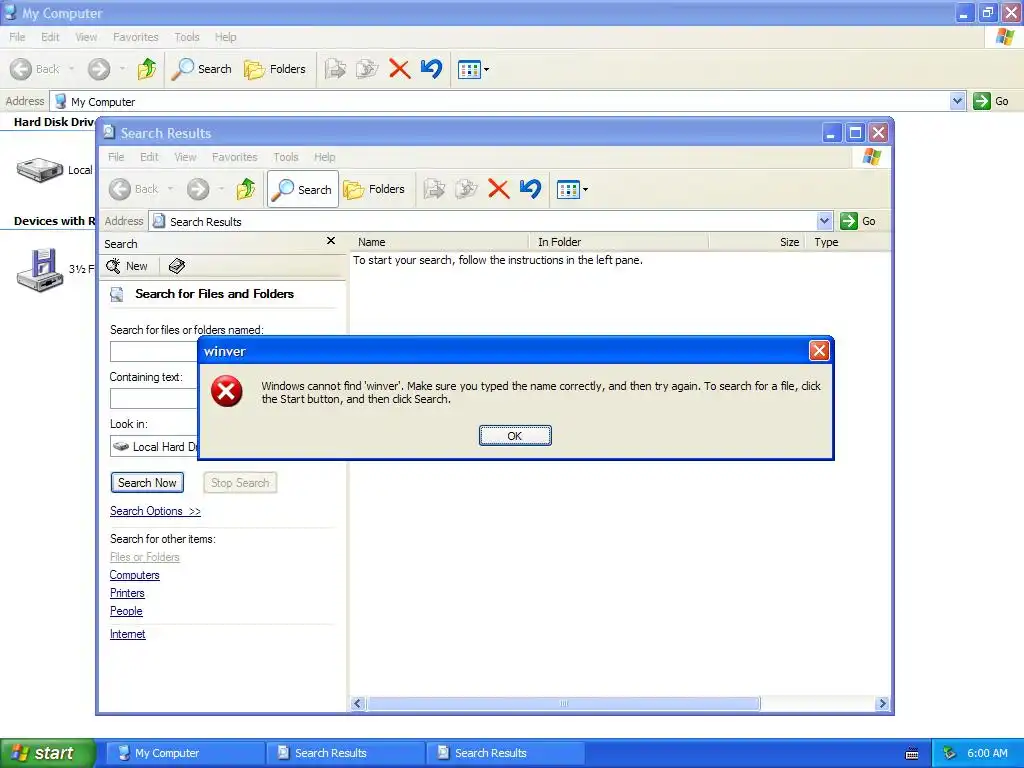Click right arrow of results horizontal scrollbar
This screenshot has width=1024, height=768.
coord(882,703)
